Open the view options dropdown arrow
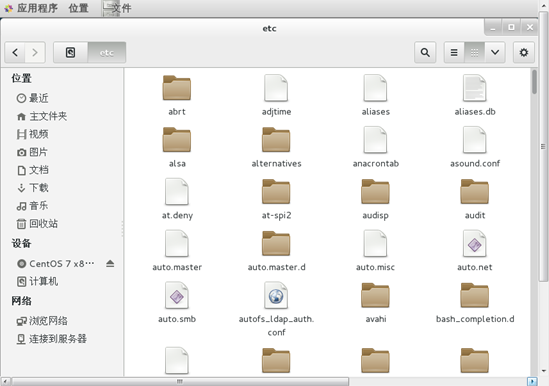 tap(495, 53)
